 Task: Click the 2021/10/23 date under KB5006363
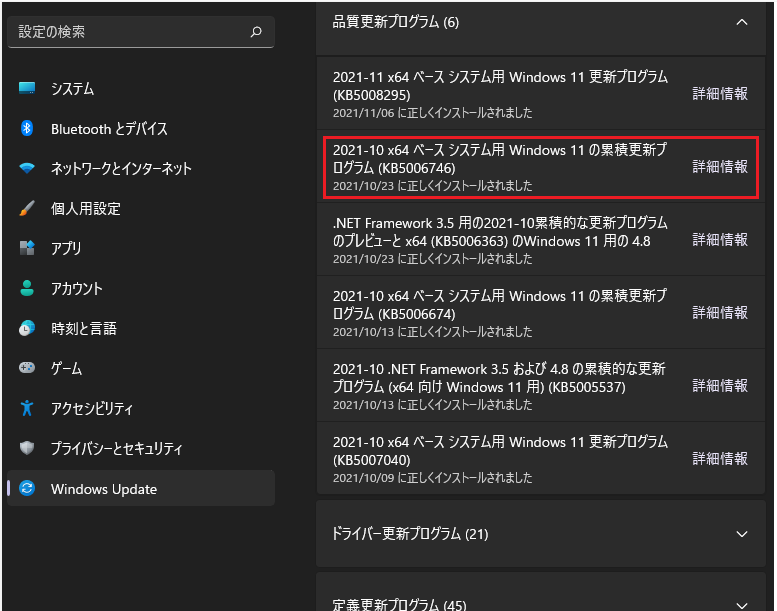coord(433,259)
